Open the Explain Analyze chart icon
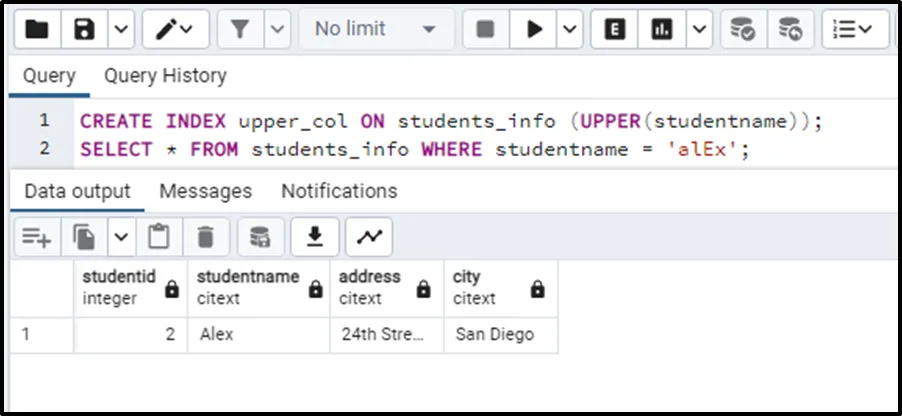The image size is (902, 416). [662, 29]
